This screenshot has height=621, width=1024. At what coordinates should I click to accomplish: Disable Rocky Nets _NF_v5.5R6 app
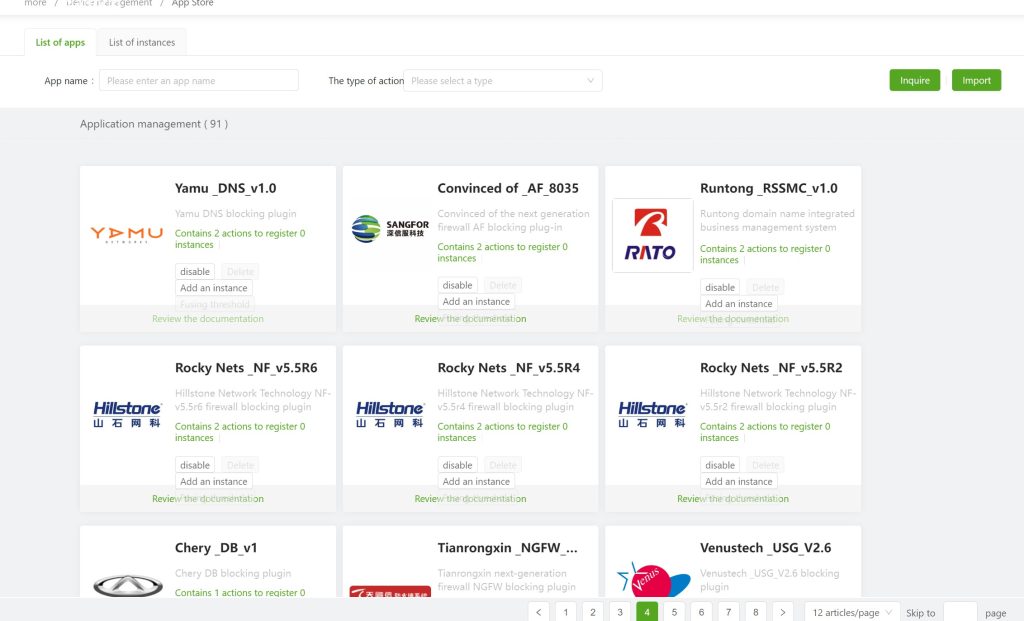pos(195,465)
